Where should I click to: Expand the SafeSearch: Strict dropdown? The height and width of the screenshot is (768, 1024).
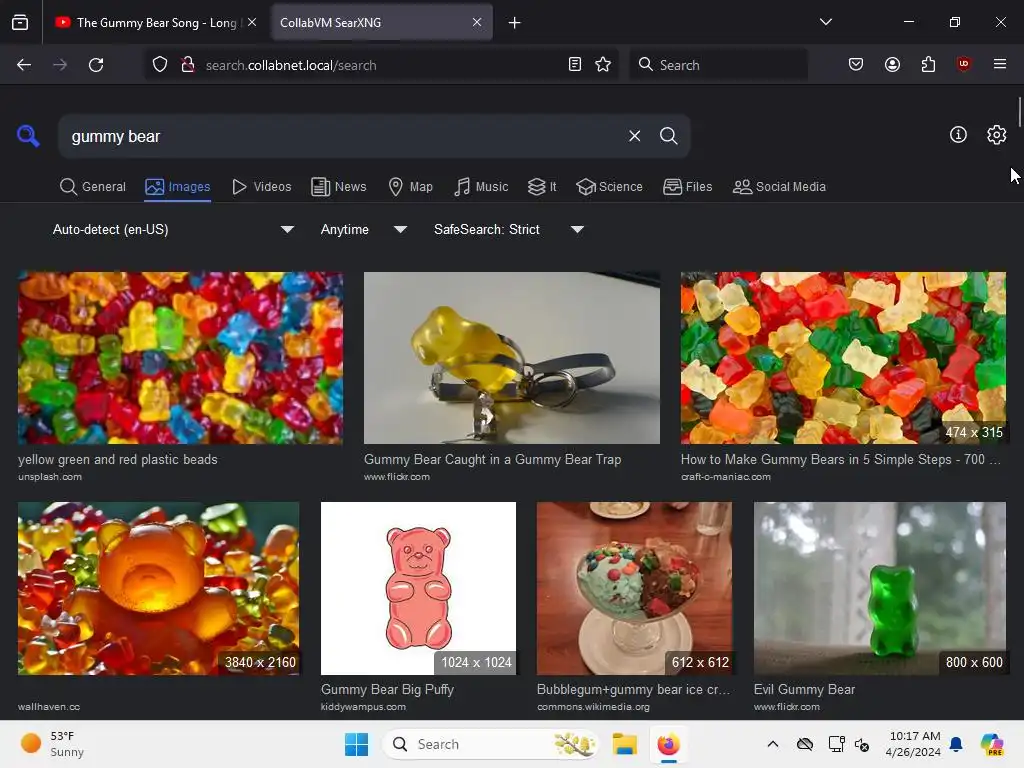pos(508,229)
